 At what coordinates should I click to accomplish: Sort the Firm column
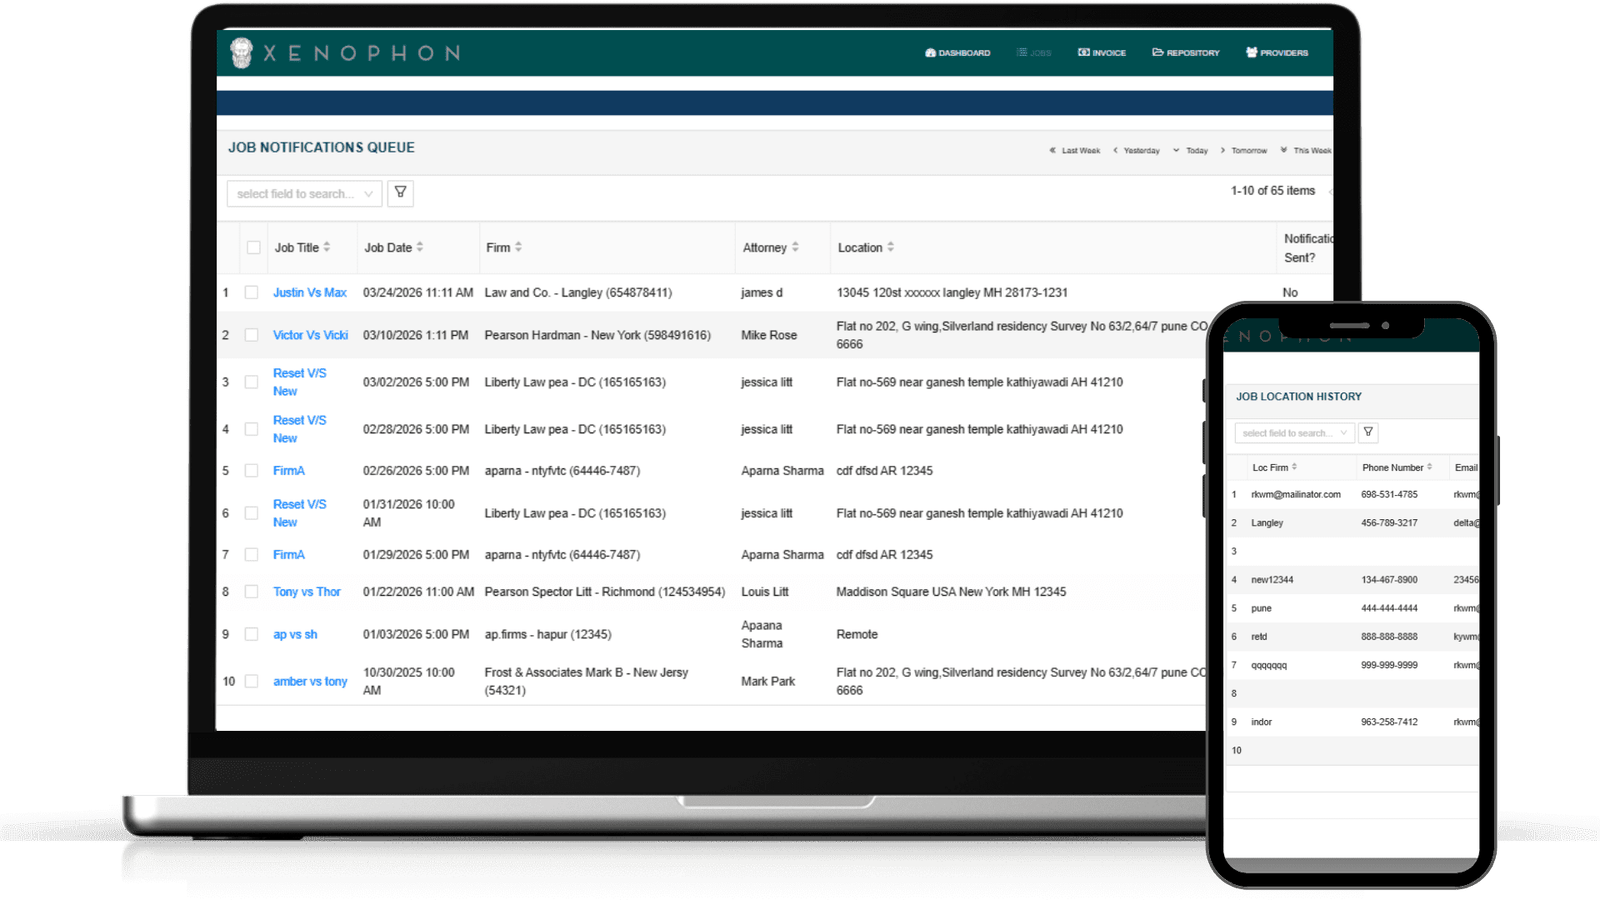tap(518, 247)
